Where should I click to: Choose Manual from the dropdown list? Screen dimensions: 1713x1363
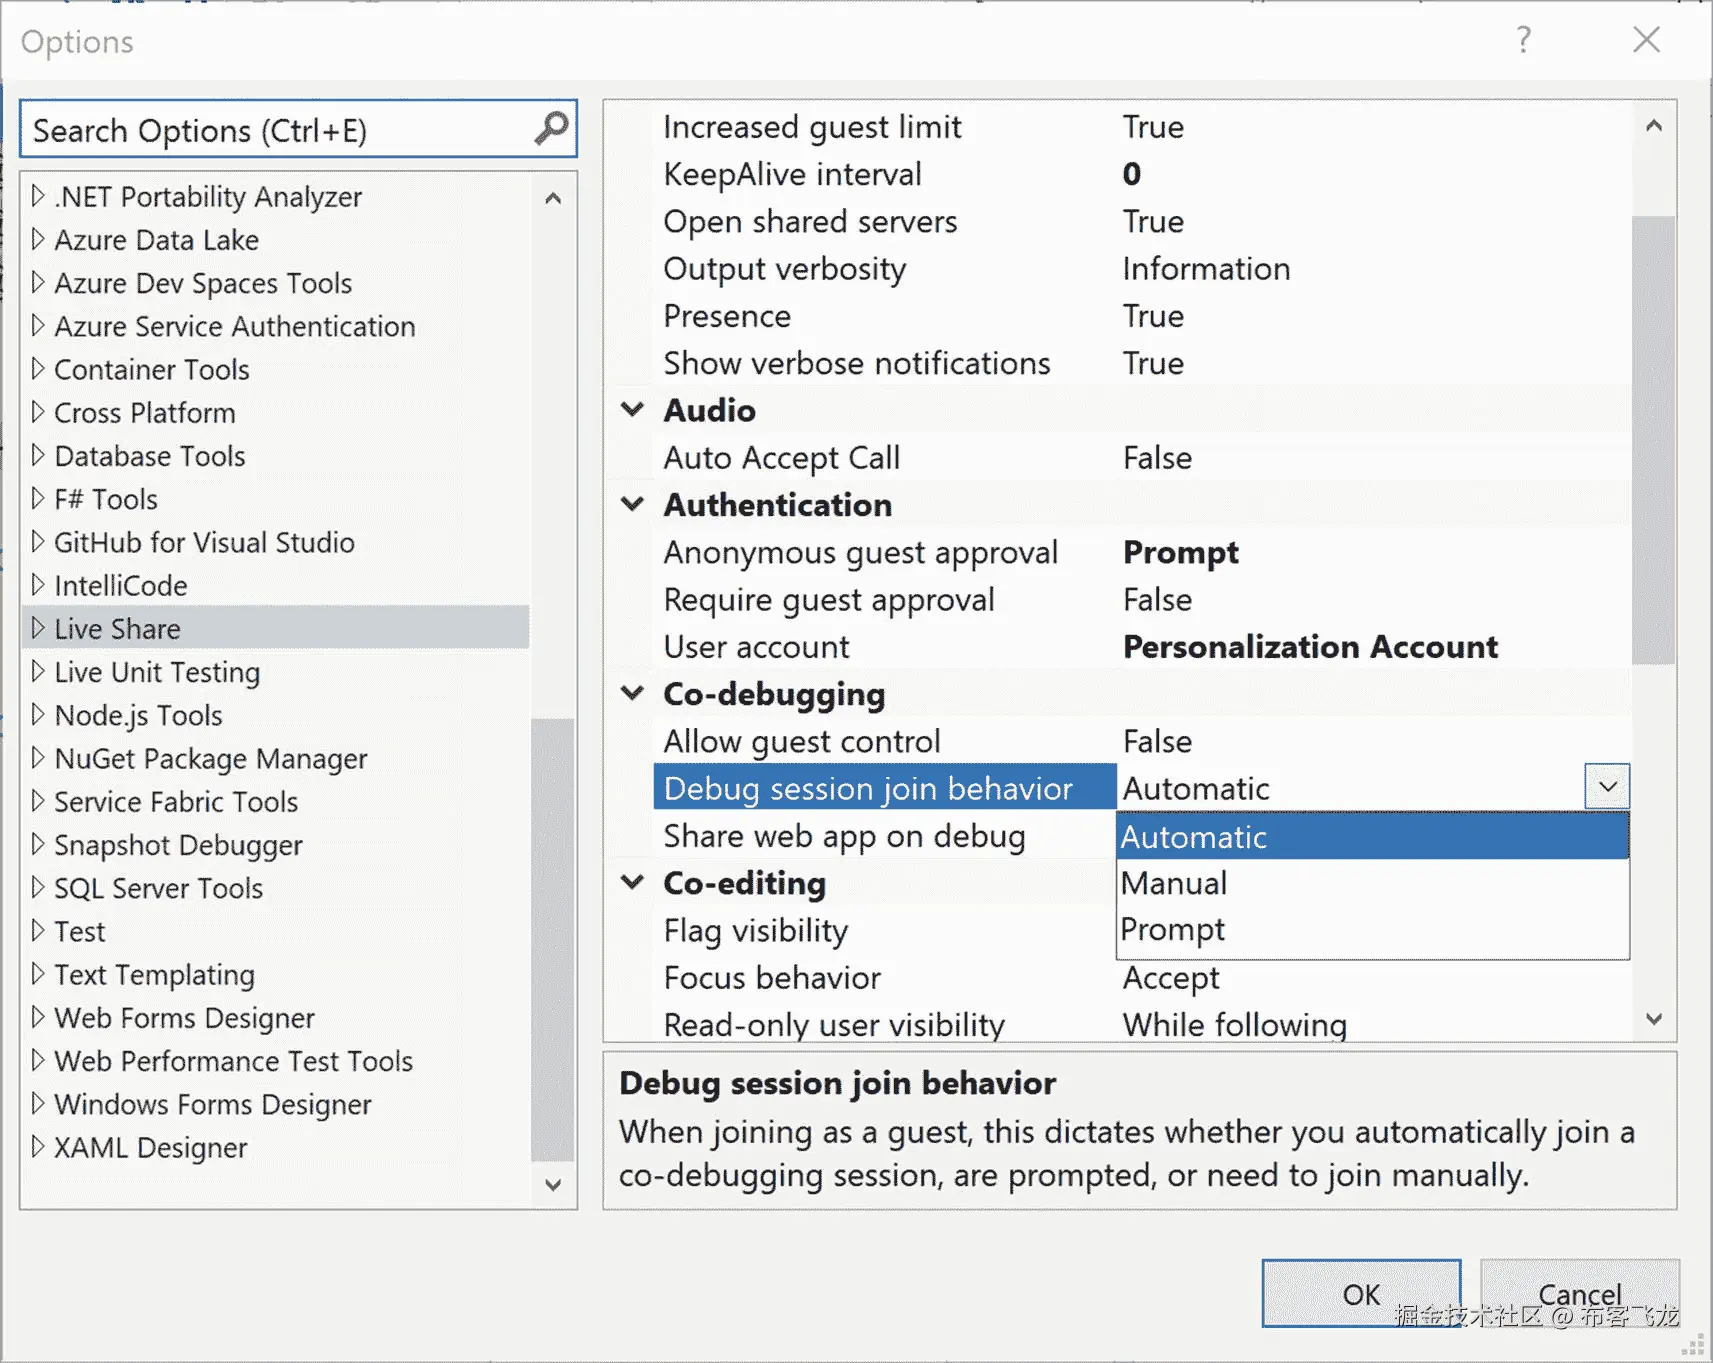(1173, 883)
